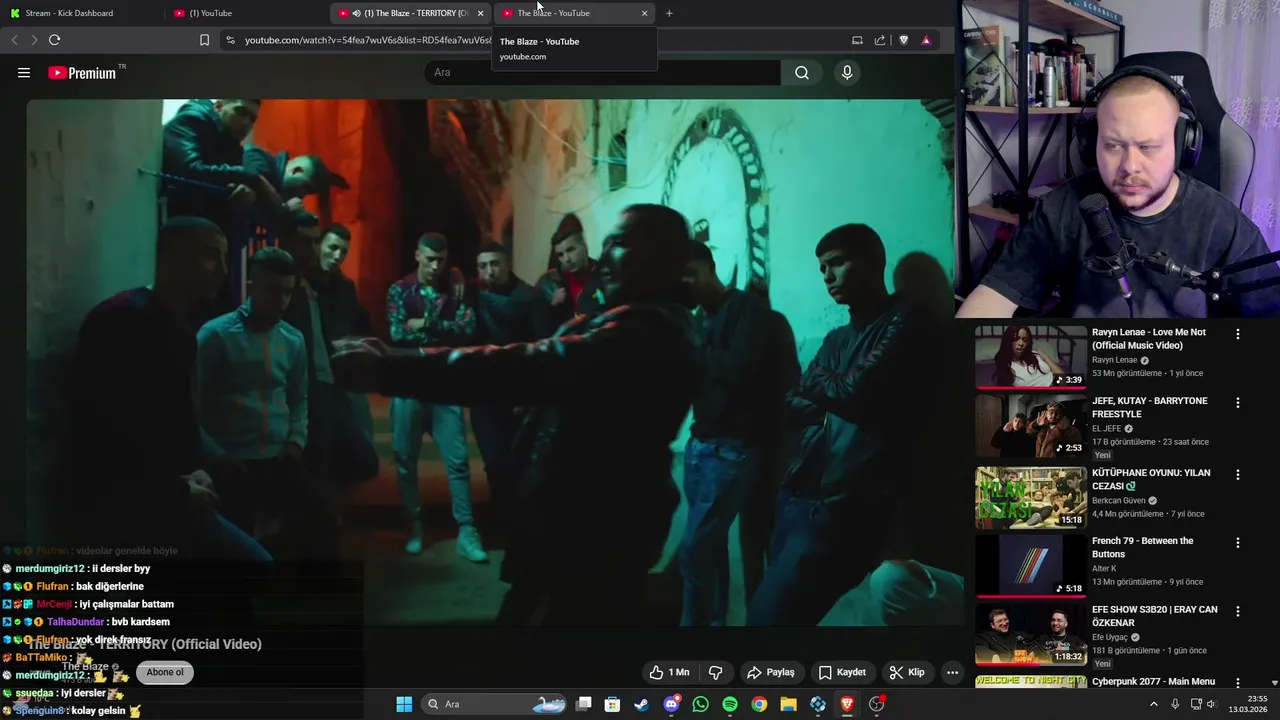Open Brave Rewards triangle icon

926,40
